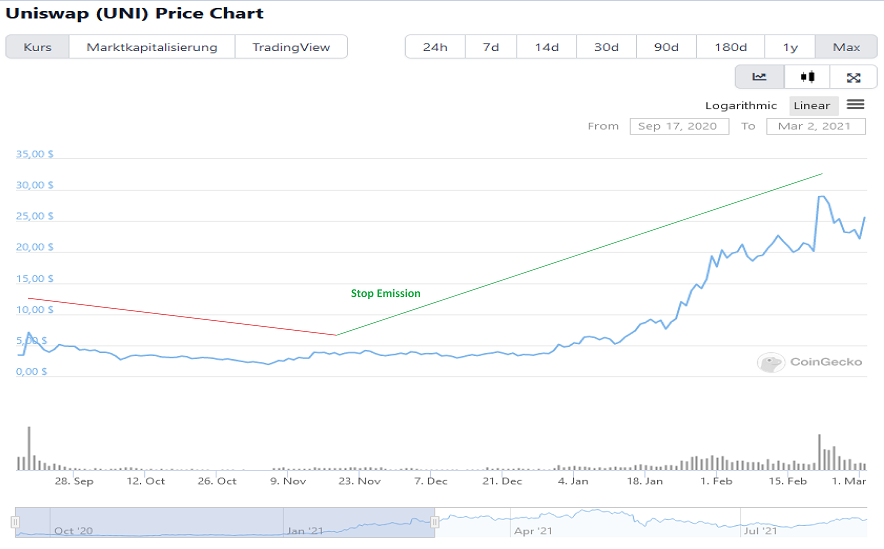Click the Apr '21 navigator label

[x=533, y=531]
